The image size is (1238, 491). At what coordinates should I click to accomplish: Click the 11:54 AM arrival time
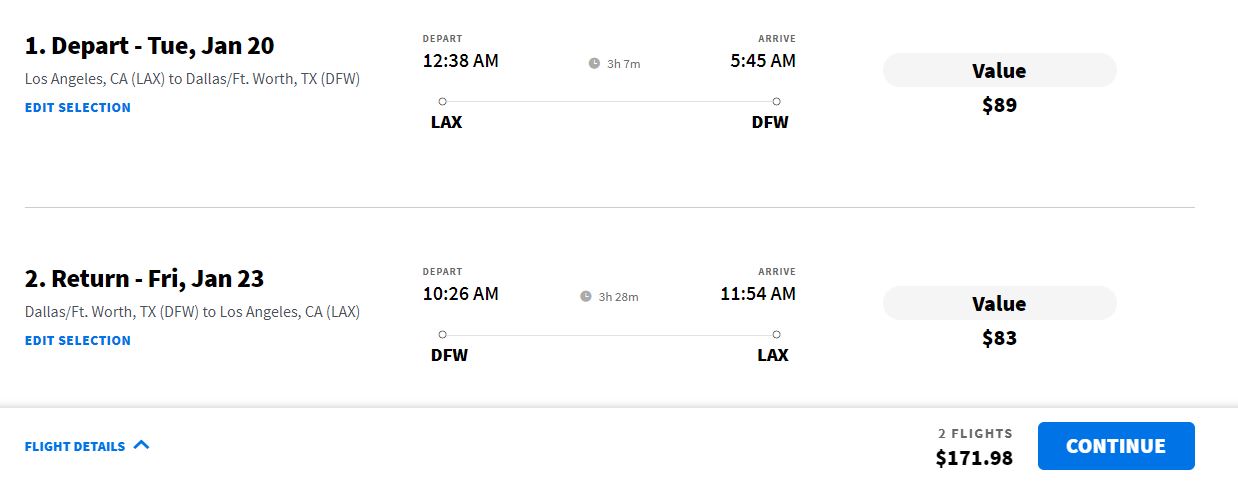click(x=758, y=294)
